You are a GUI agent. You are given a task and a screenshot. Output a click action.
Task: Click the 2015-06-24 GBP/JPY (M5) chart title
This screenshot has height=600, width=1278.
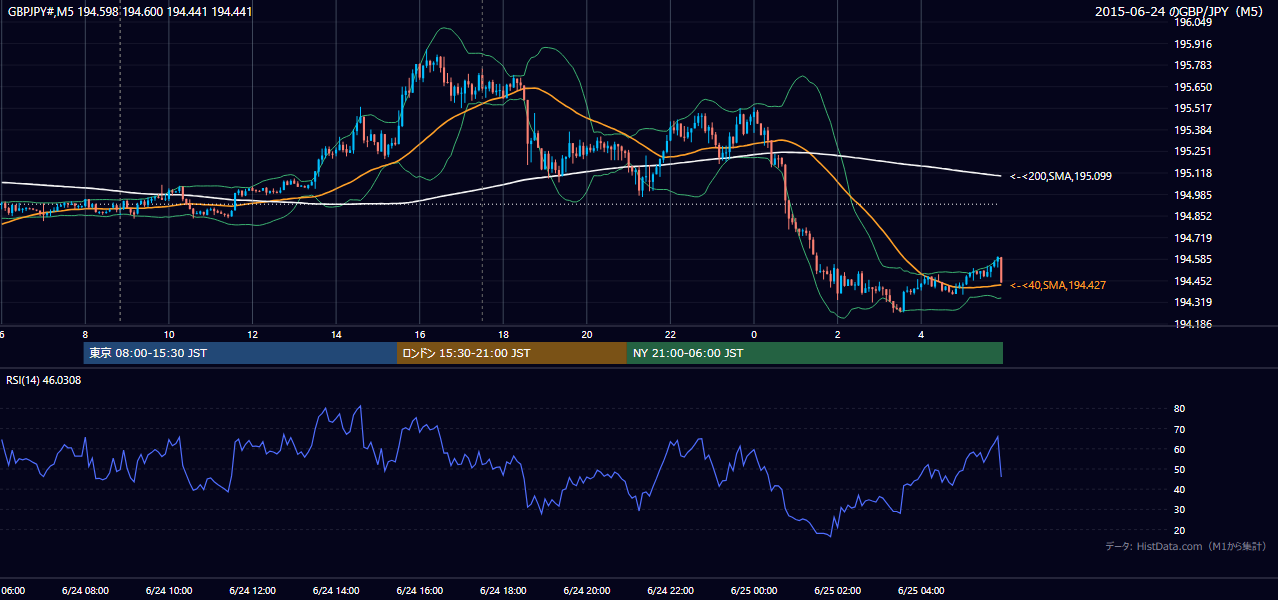(x=1180, y=11)
